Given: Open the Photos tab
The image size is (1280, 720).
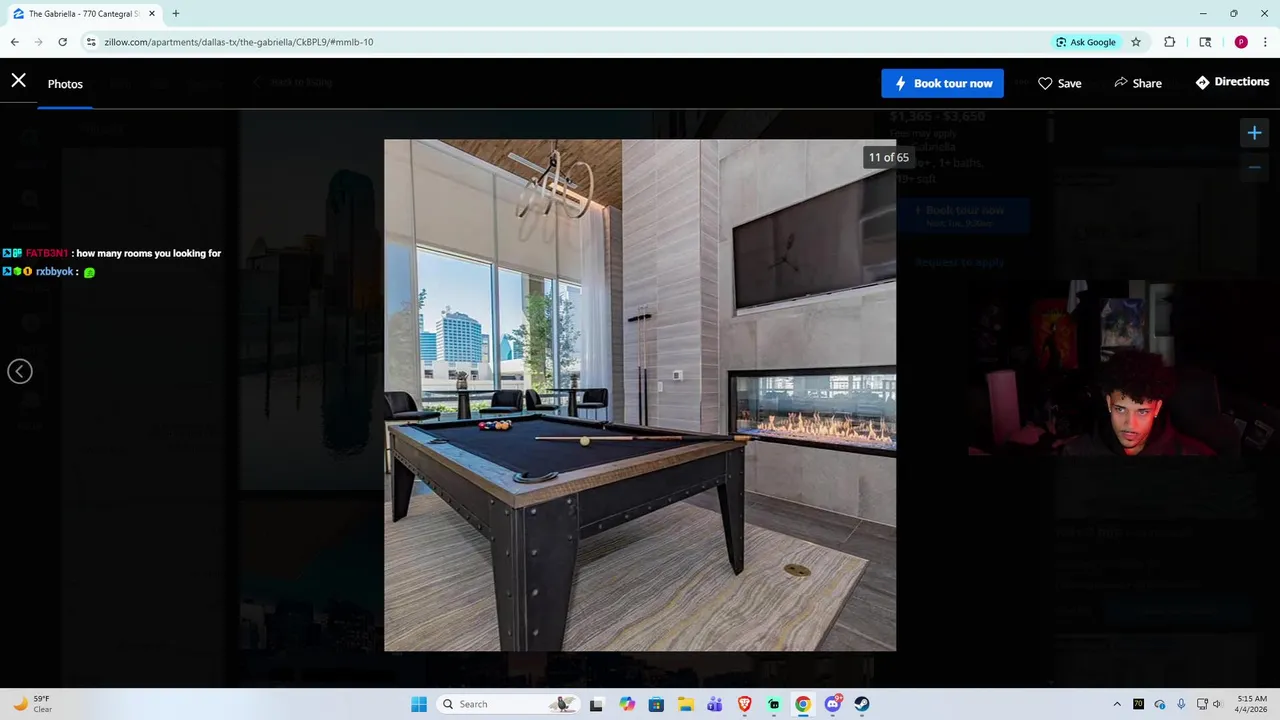Looking at the screenshot, I should click(65, 84).
